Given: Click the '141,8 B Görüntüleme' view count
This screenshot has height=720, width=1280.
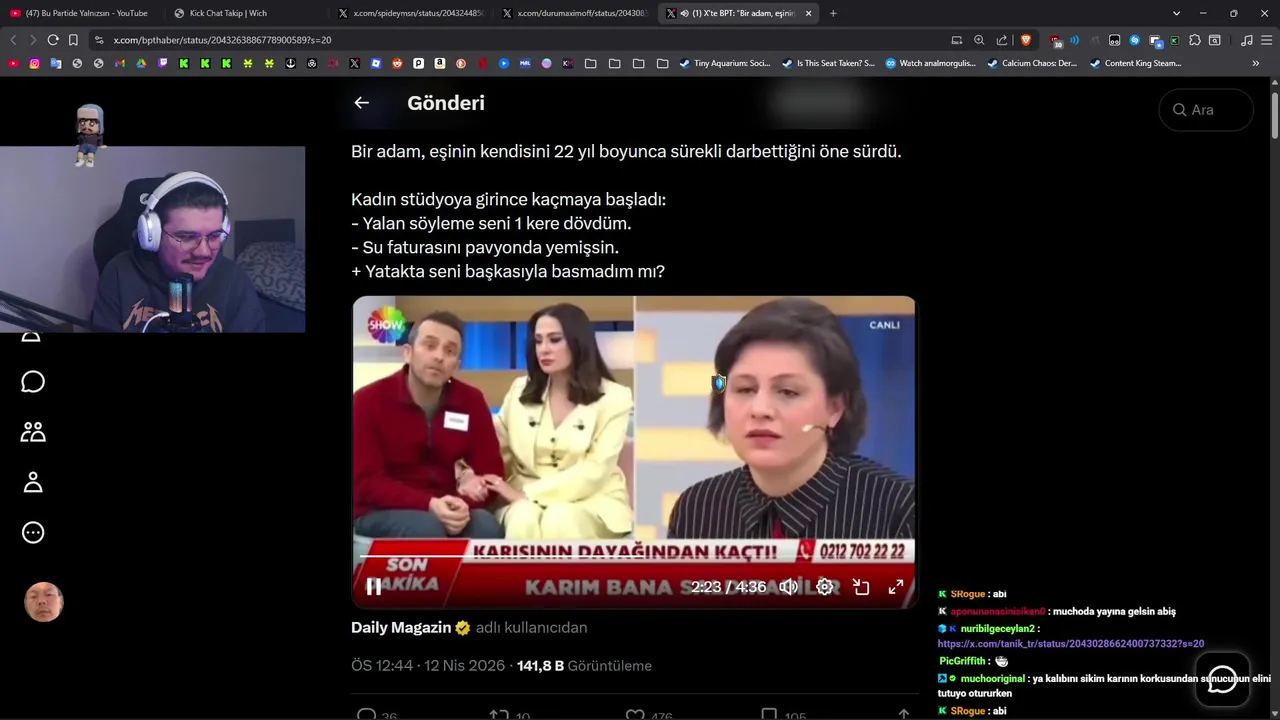Looking at the screenshot, I should pos(584,666).
